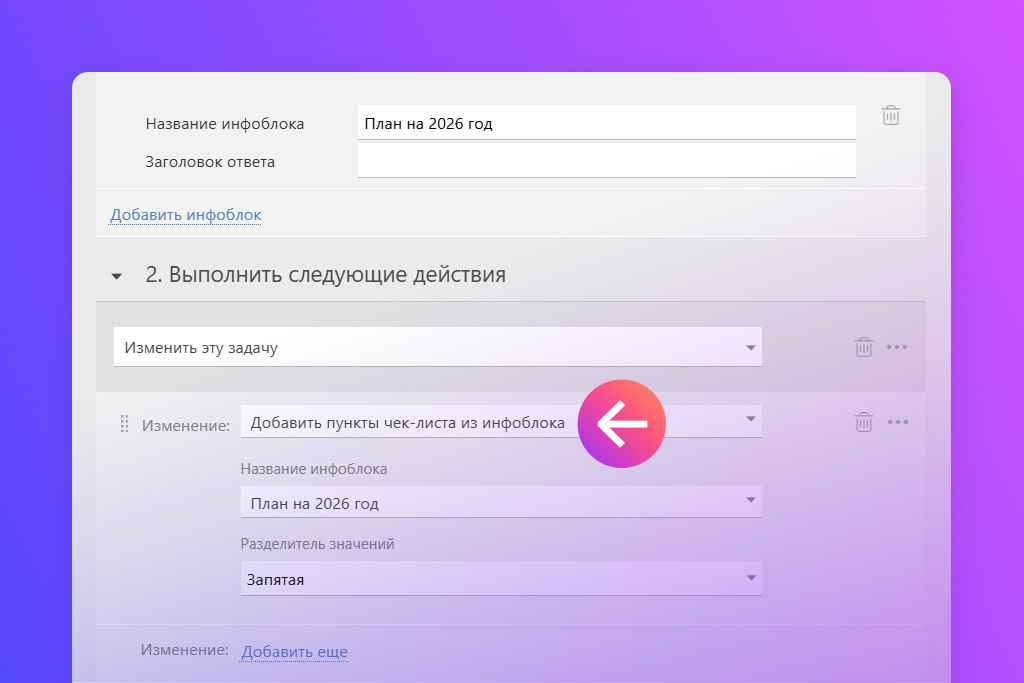Click the empty "Заголовок ответа" input field
This screenshot has width=1024, height=683.
pos(605,161)
